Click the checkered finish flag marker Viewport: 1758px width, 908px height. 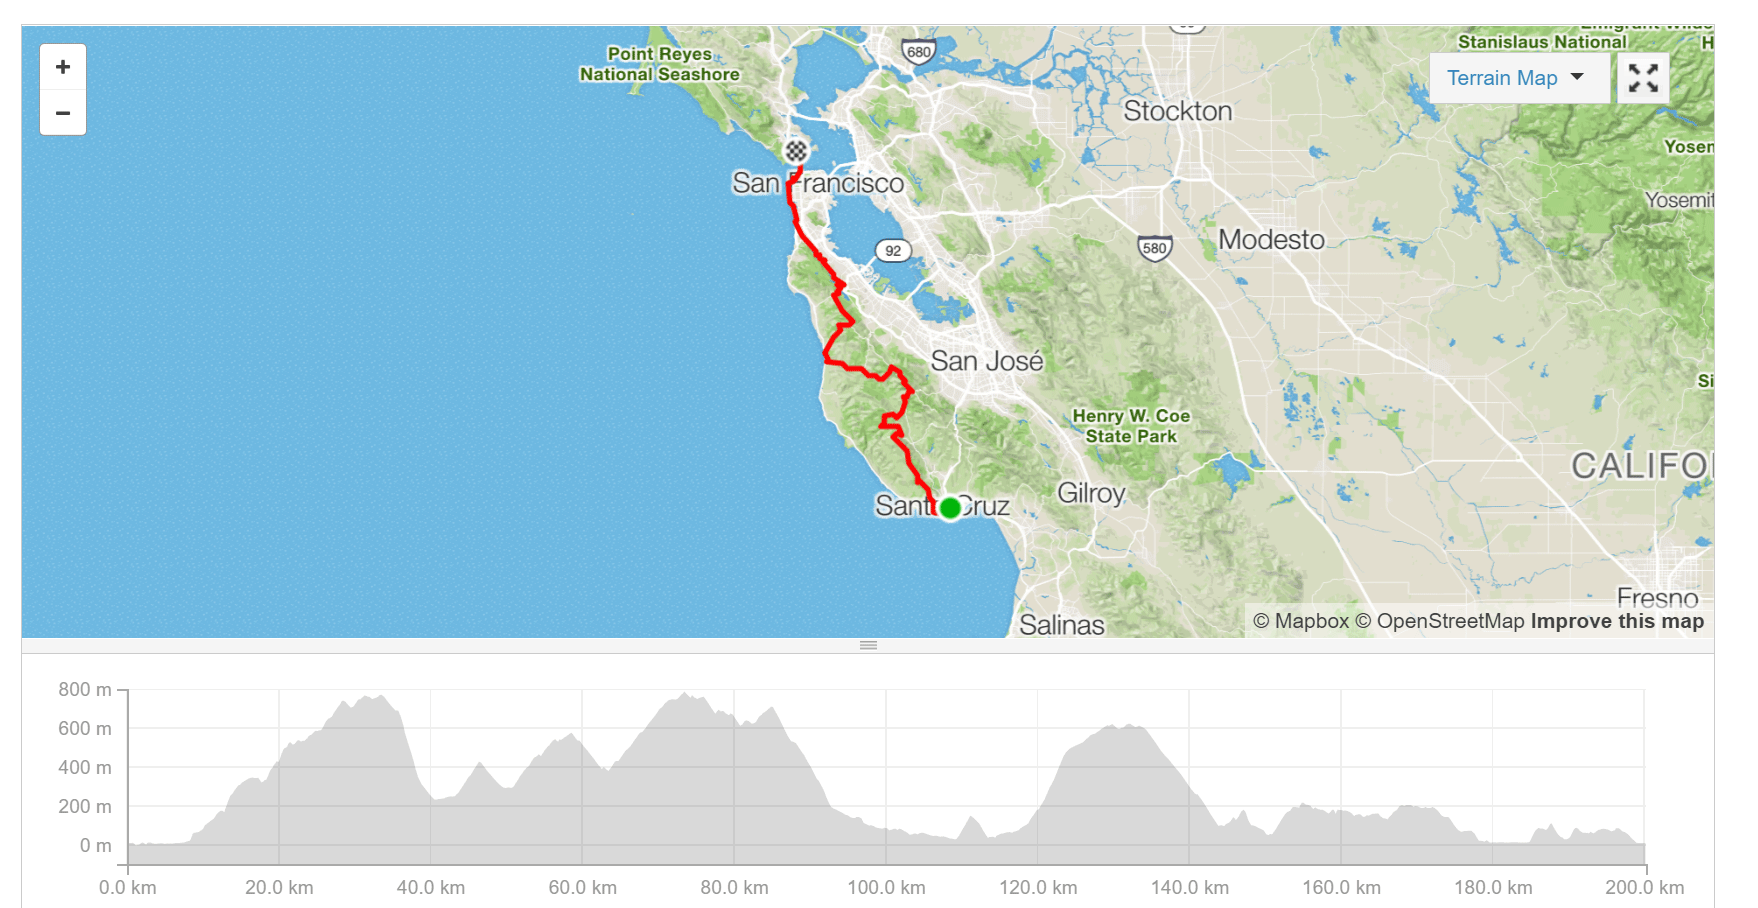(x=796, y=151)
